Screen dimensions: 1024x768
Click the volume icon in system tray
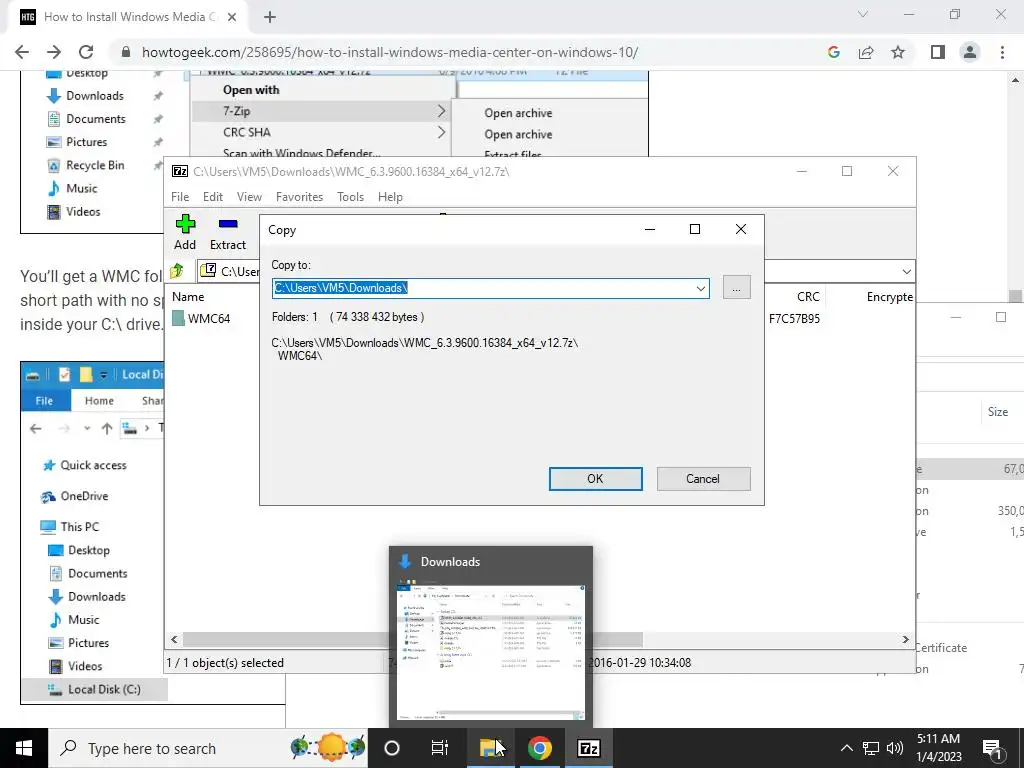coord(895,748)
